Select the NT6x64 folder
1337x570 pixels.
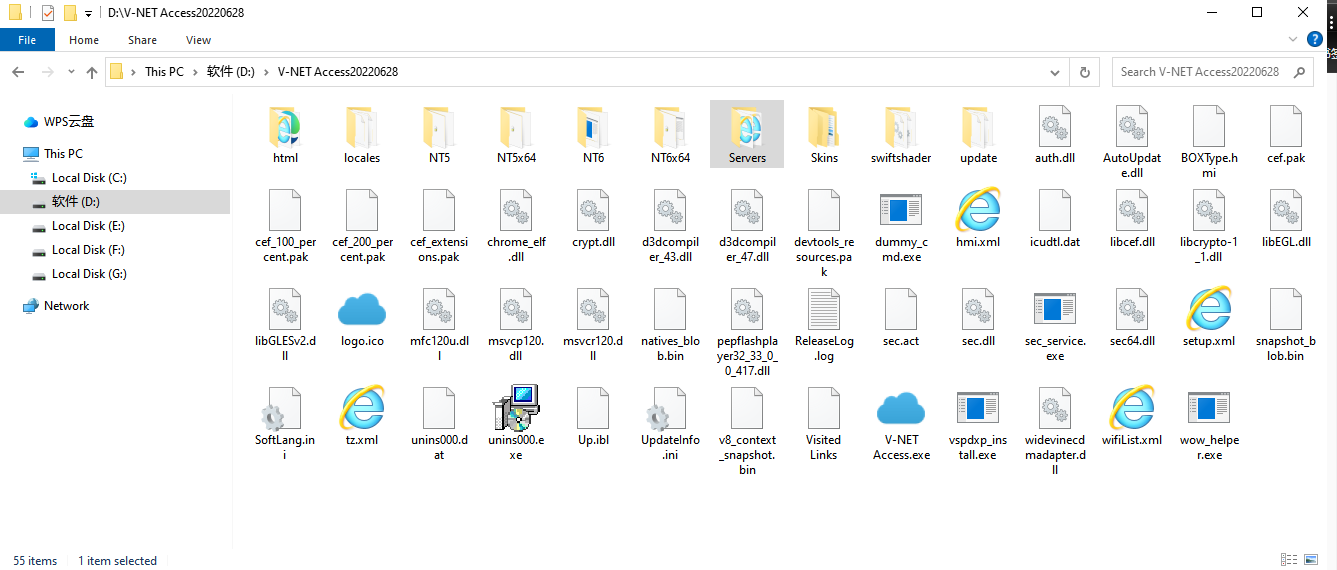(670, 134)
